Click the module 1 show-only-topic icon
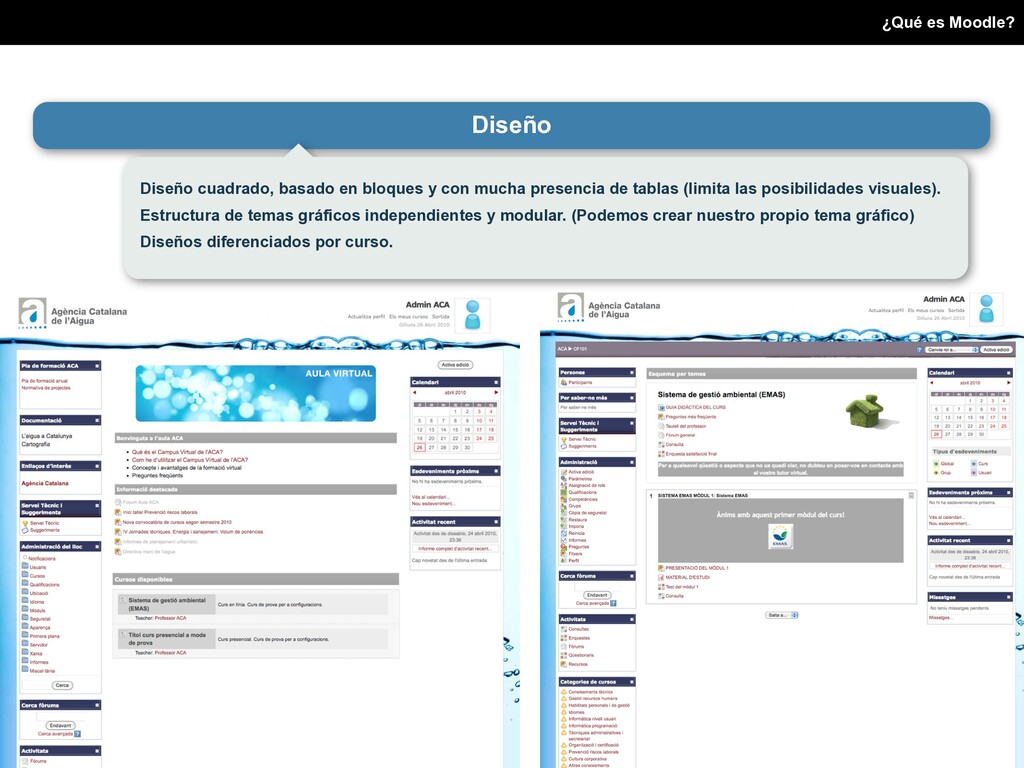The width and height of the screenshot is (1024, 768). pyautogui.click(x=911, y=496)
